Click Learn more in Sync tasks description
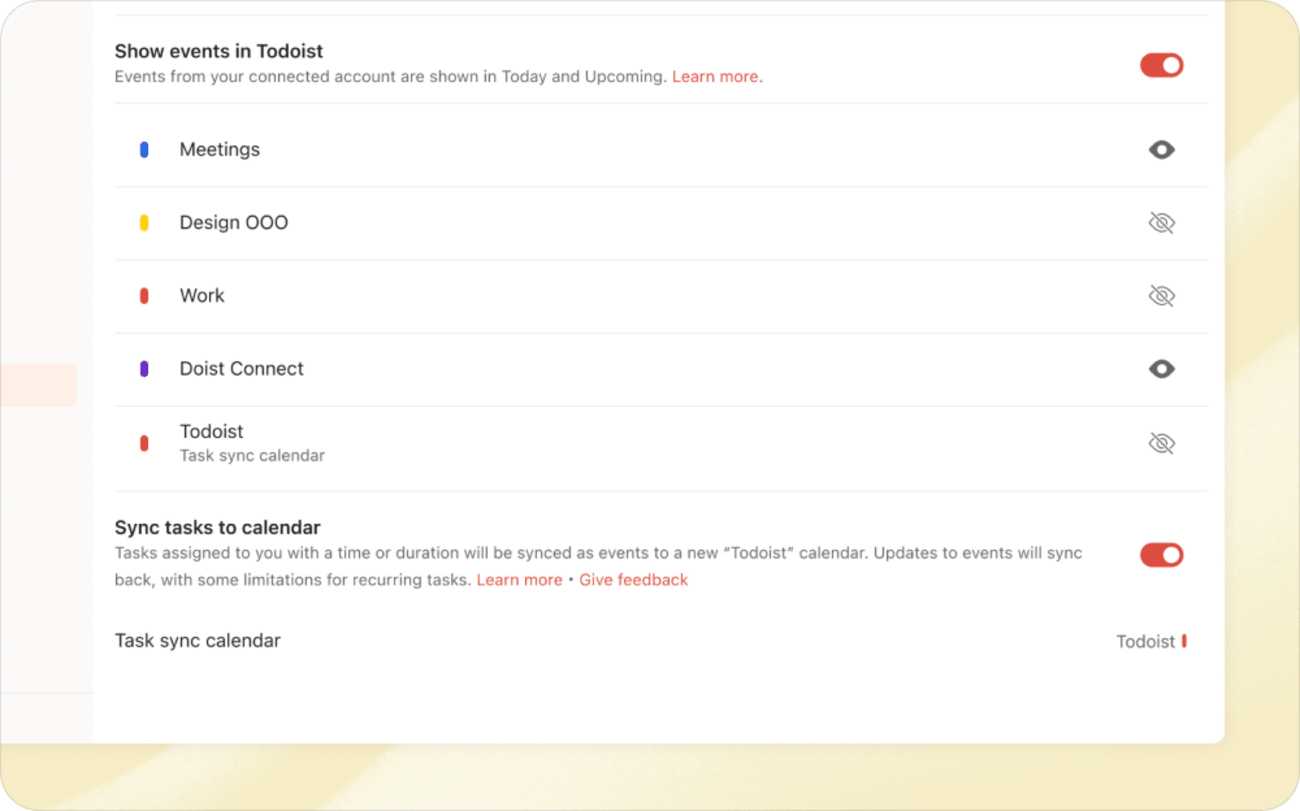 click(519, 579)
